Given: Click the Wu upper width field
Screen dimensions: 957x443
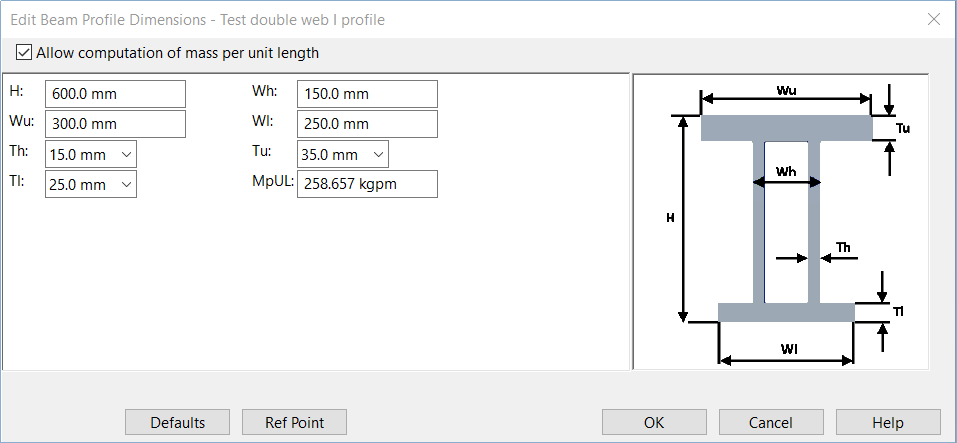Looking at the screenshot, I should point(115,124).
